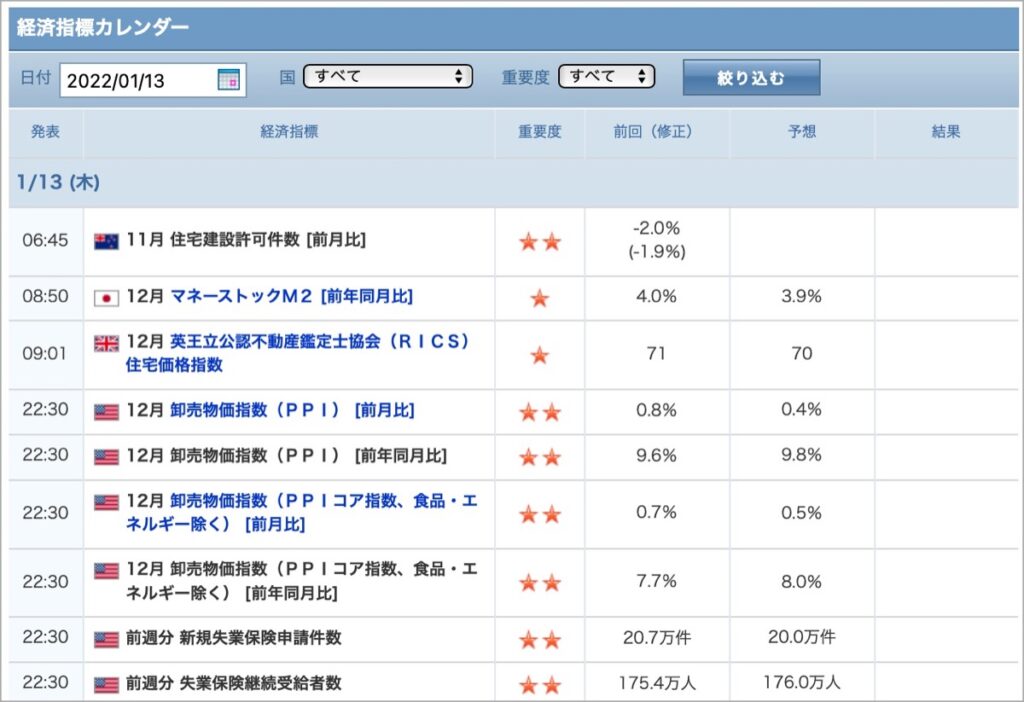Click the 予想 column header

point(802,132)
